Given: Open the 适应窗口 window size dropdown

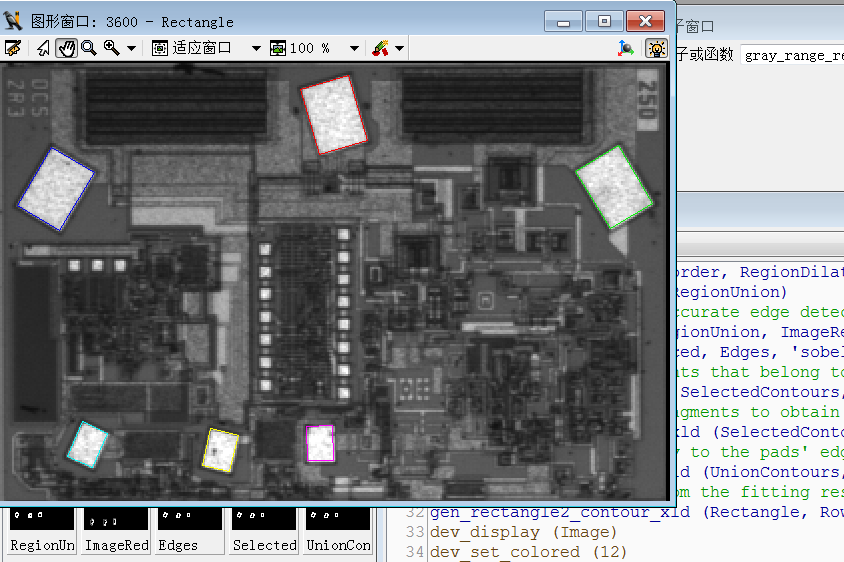Looking at the screenshot, I should tap(256, 48).
